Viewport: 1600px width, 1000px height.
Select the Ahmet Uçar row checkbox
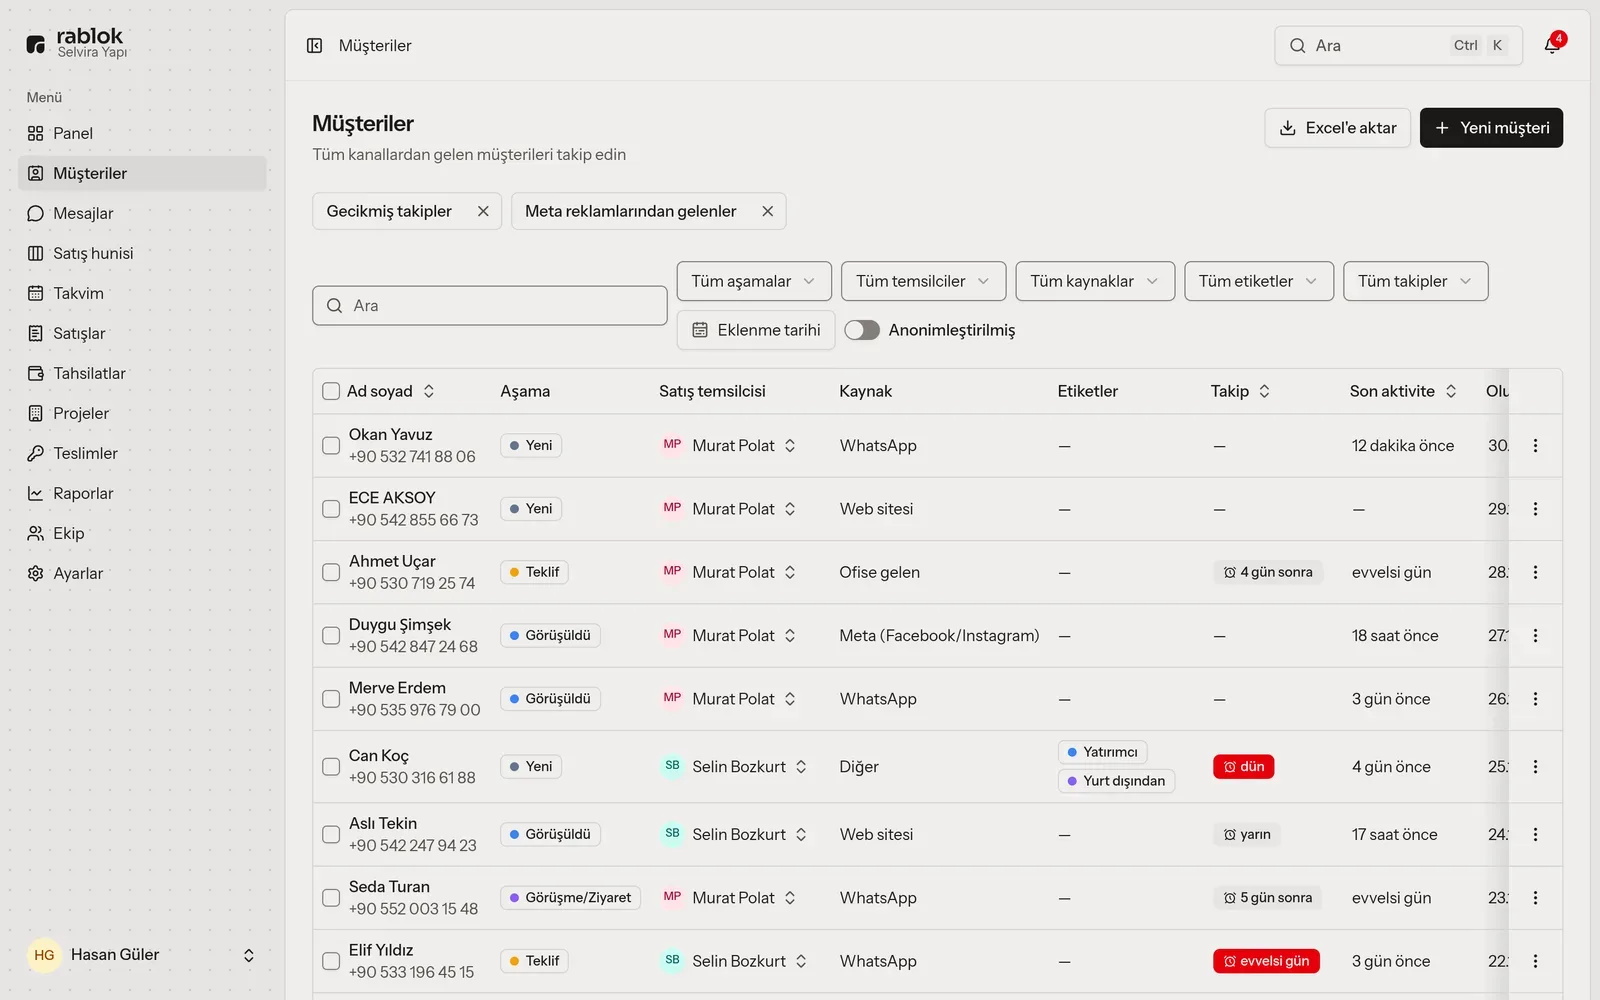click(331, 572)
